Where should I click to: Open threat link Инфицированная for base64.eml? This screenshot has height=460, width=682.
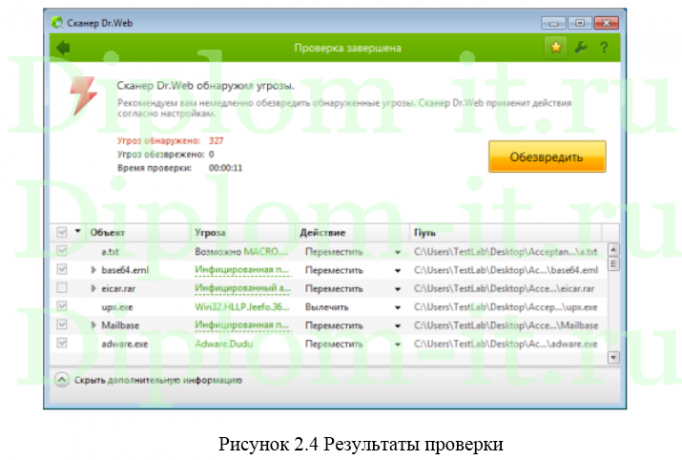click(x=241, y=270)
